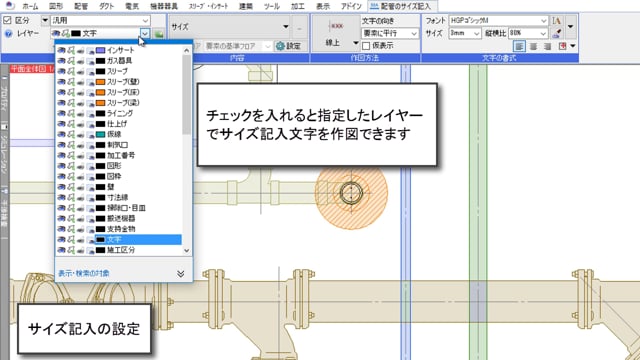Click the purple インサート color swatch

click(100, 50)
